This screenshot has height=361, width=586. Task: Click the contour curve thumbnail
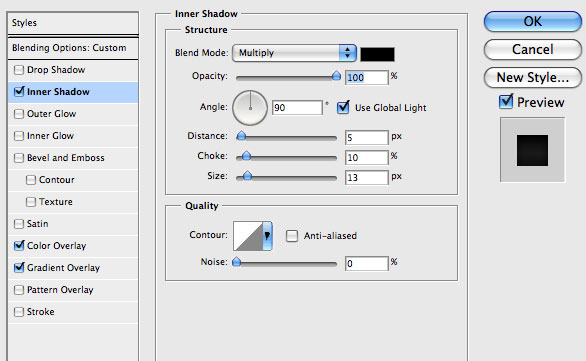[248, 235]
